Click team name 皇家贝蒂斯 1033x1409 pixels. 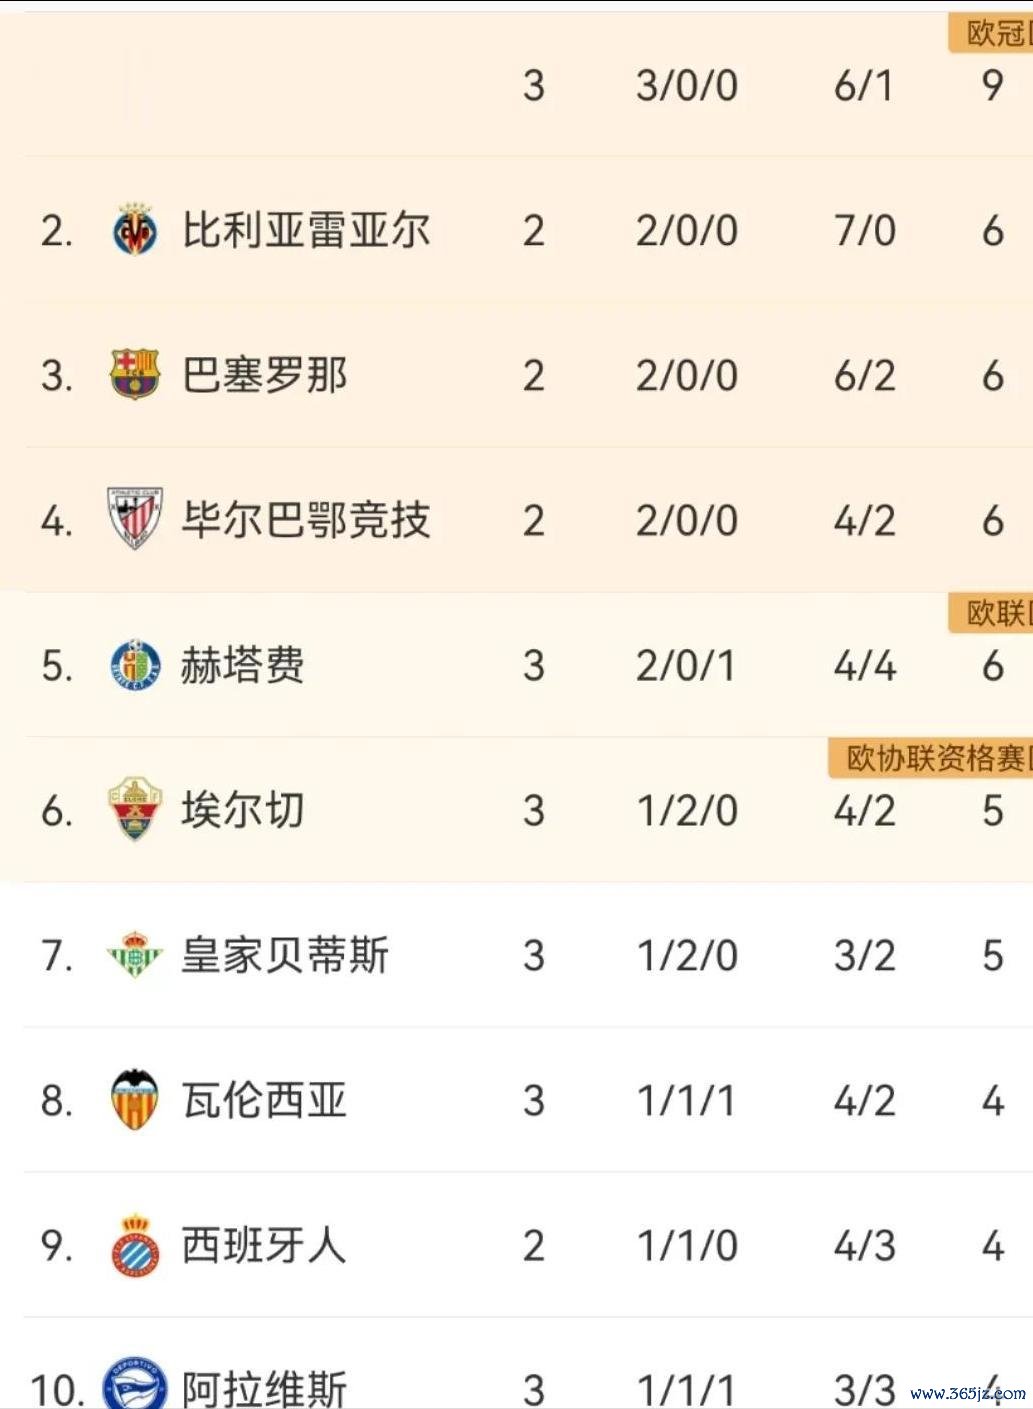(x=285, y=955)
